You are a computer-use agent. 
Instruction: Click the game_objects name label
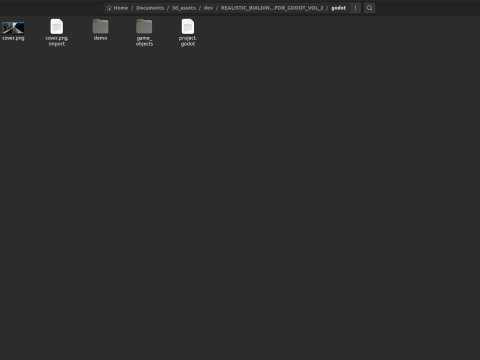coord(144,41)
